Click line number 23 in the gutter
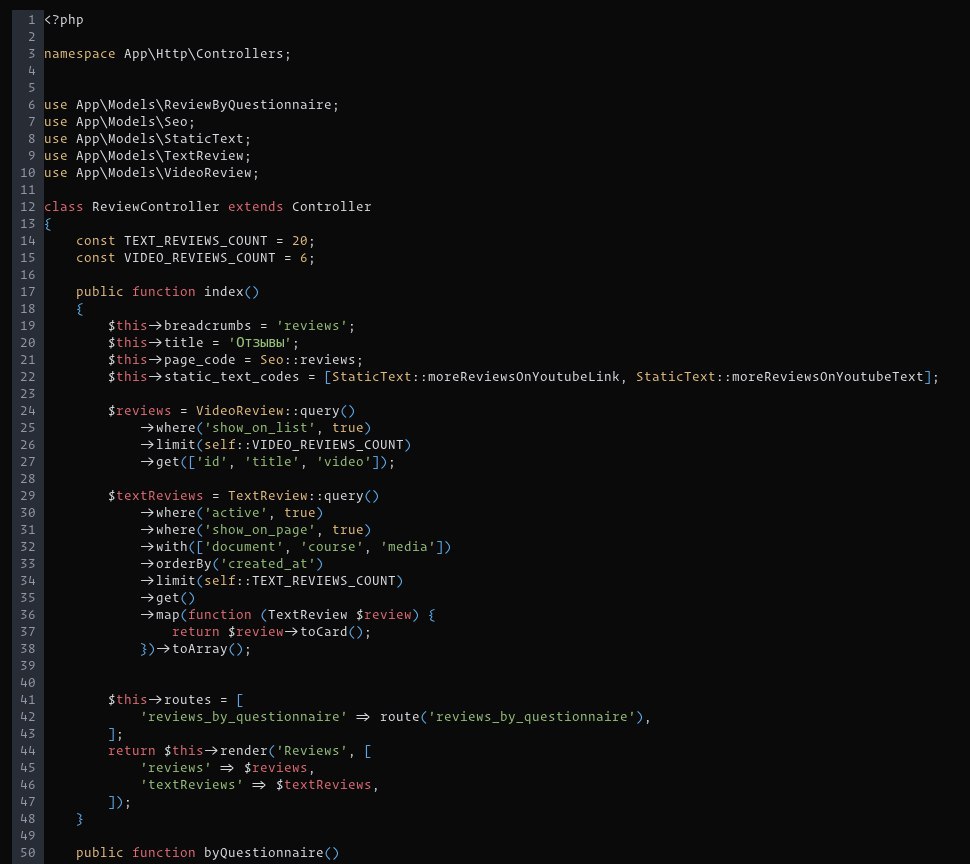970x864 pixels. point(28,394)
